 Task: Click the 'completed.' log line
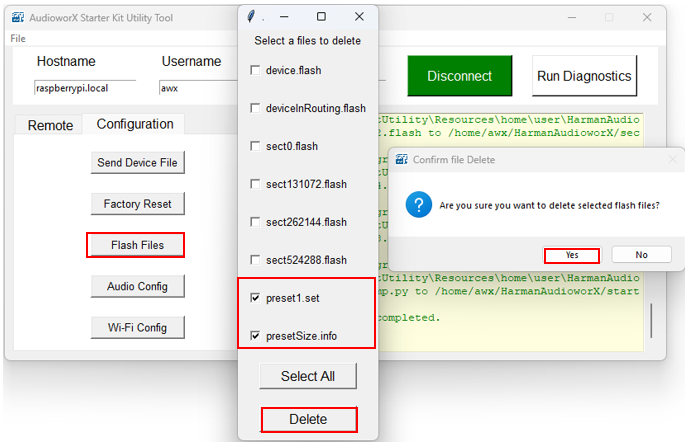point(408,318)
